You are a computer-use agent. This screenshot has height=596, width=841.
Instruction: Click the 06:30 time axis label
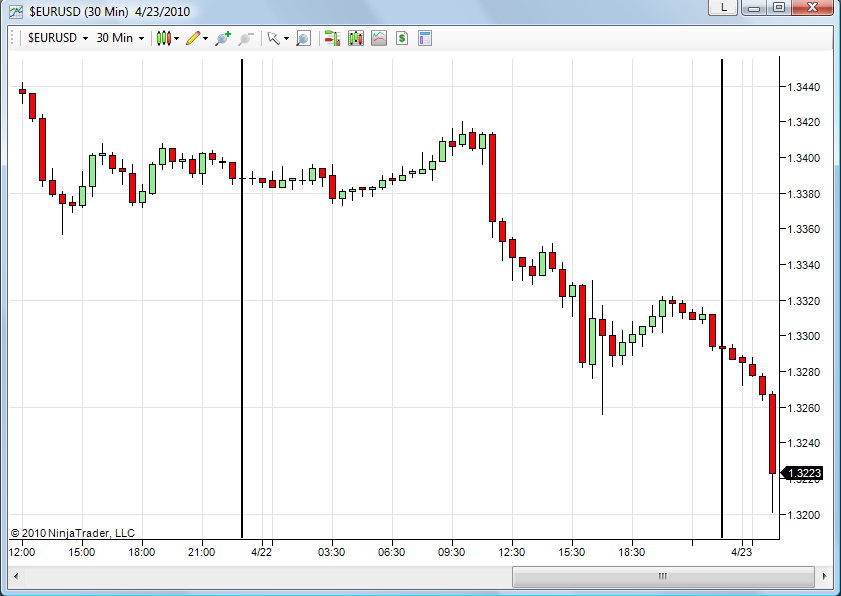point(392,552)
